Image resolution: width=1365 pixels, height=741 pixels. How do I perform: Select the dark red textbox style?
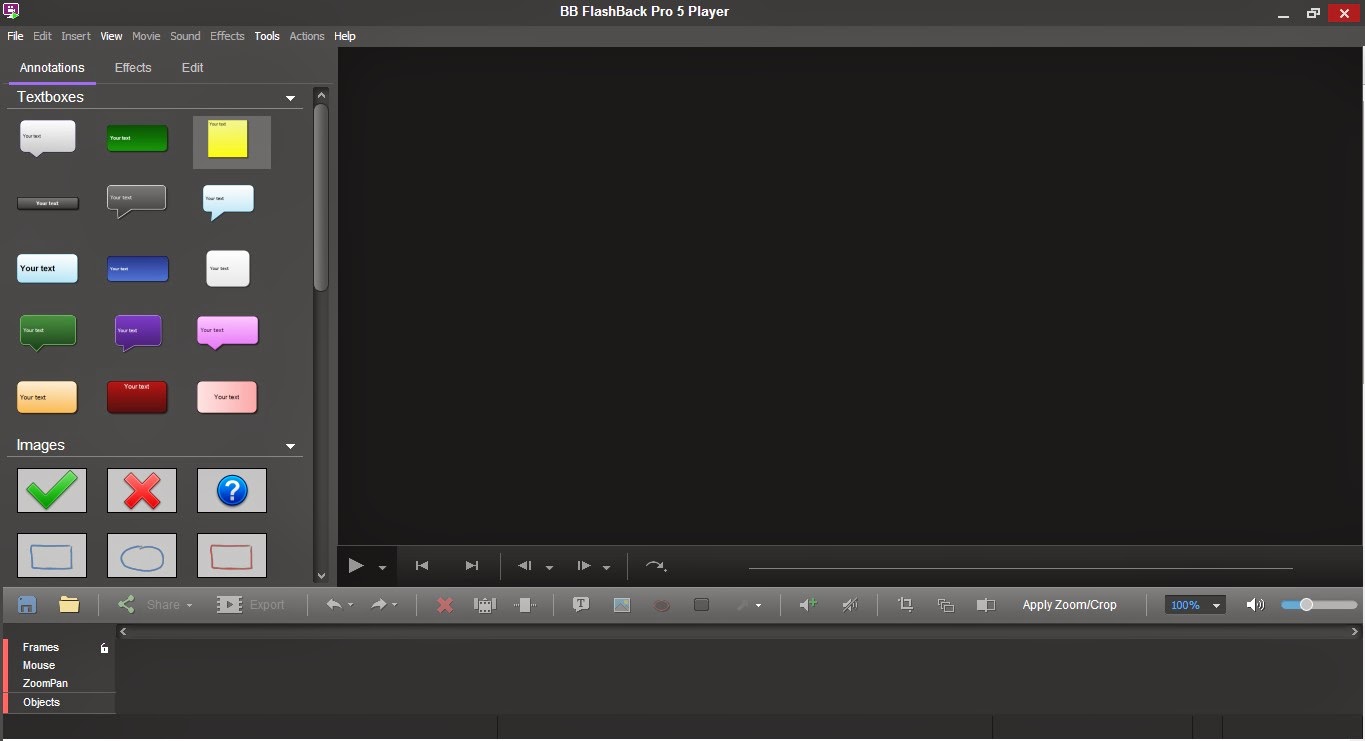coord(137,396)
